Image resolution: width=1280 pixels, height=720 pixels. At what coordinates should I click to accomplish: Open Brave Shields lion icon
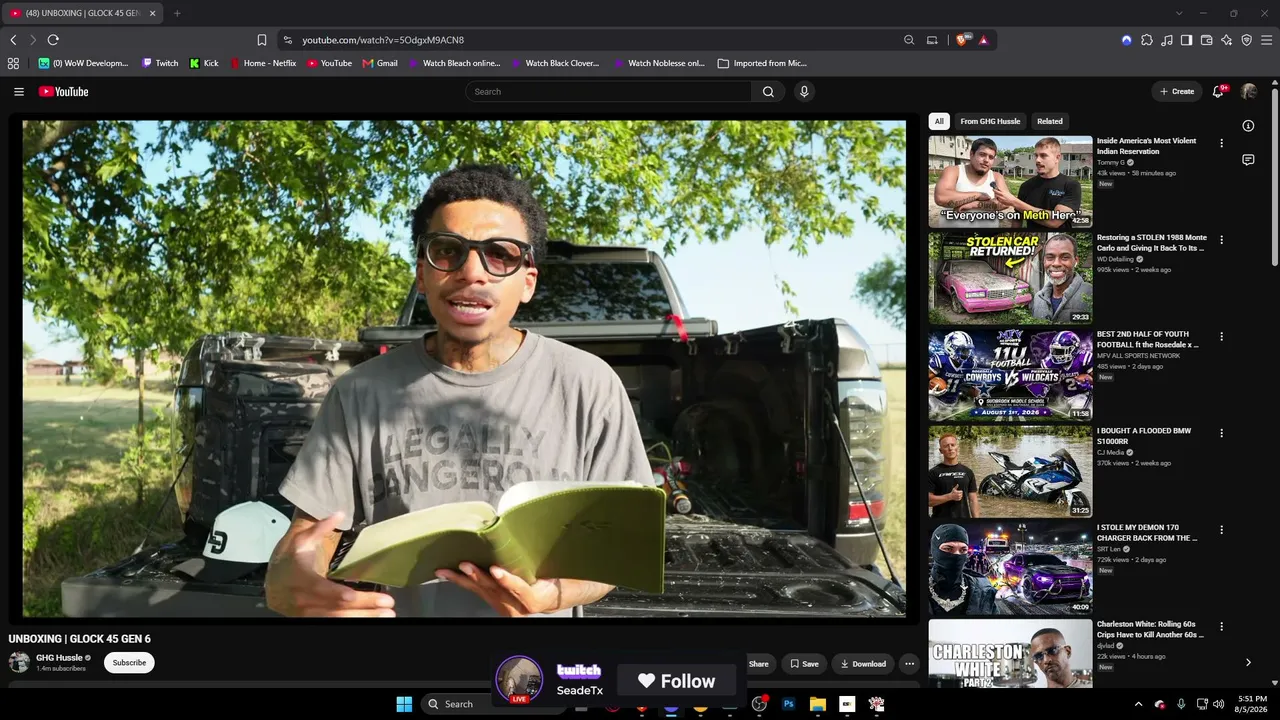(962, 40)
